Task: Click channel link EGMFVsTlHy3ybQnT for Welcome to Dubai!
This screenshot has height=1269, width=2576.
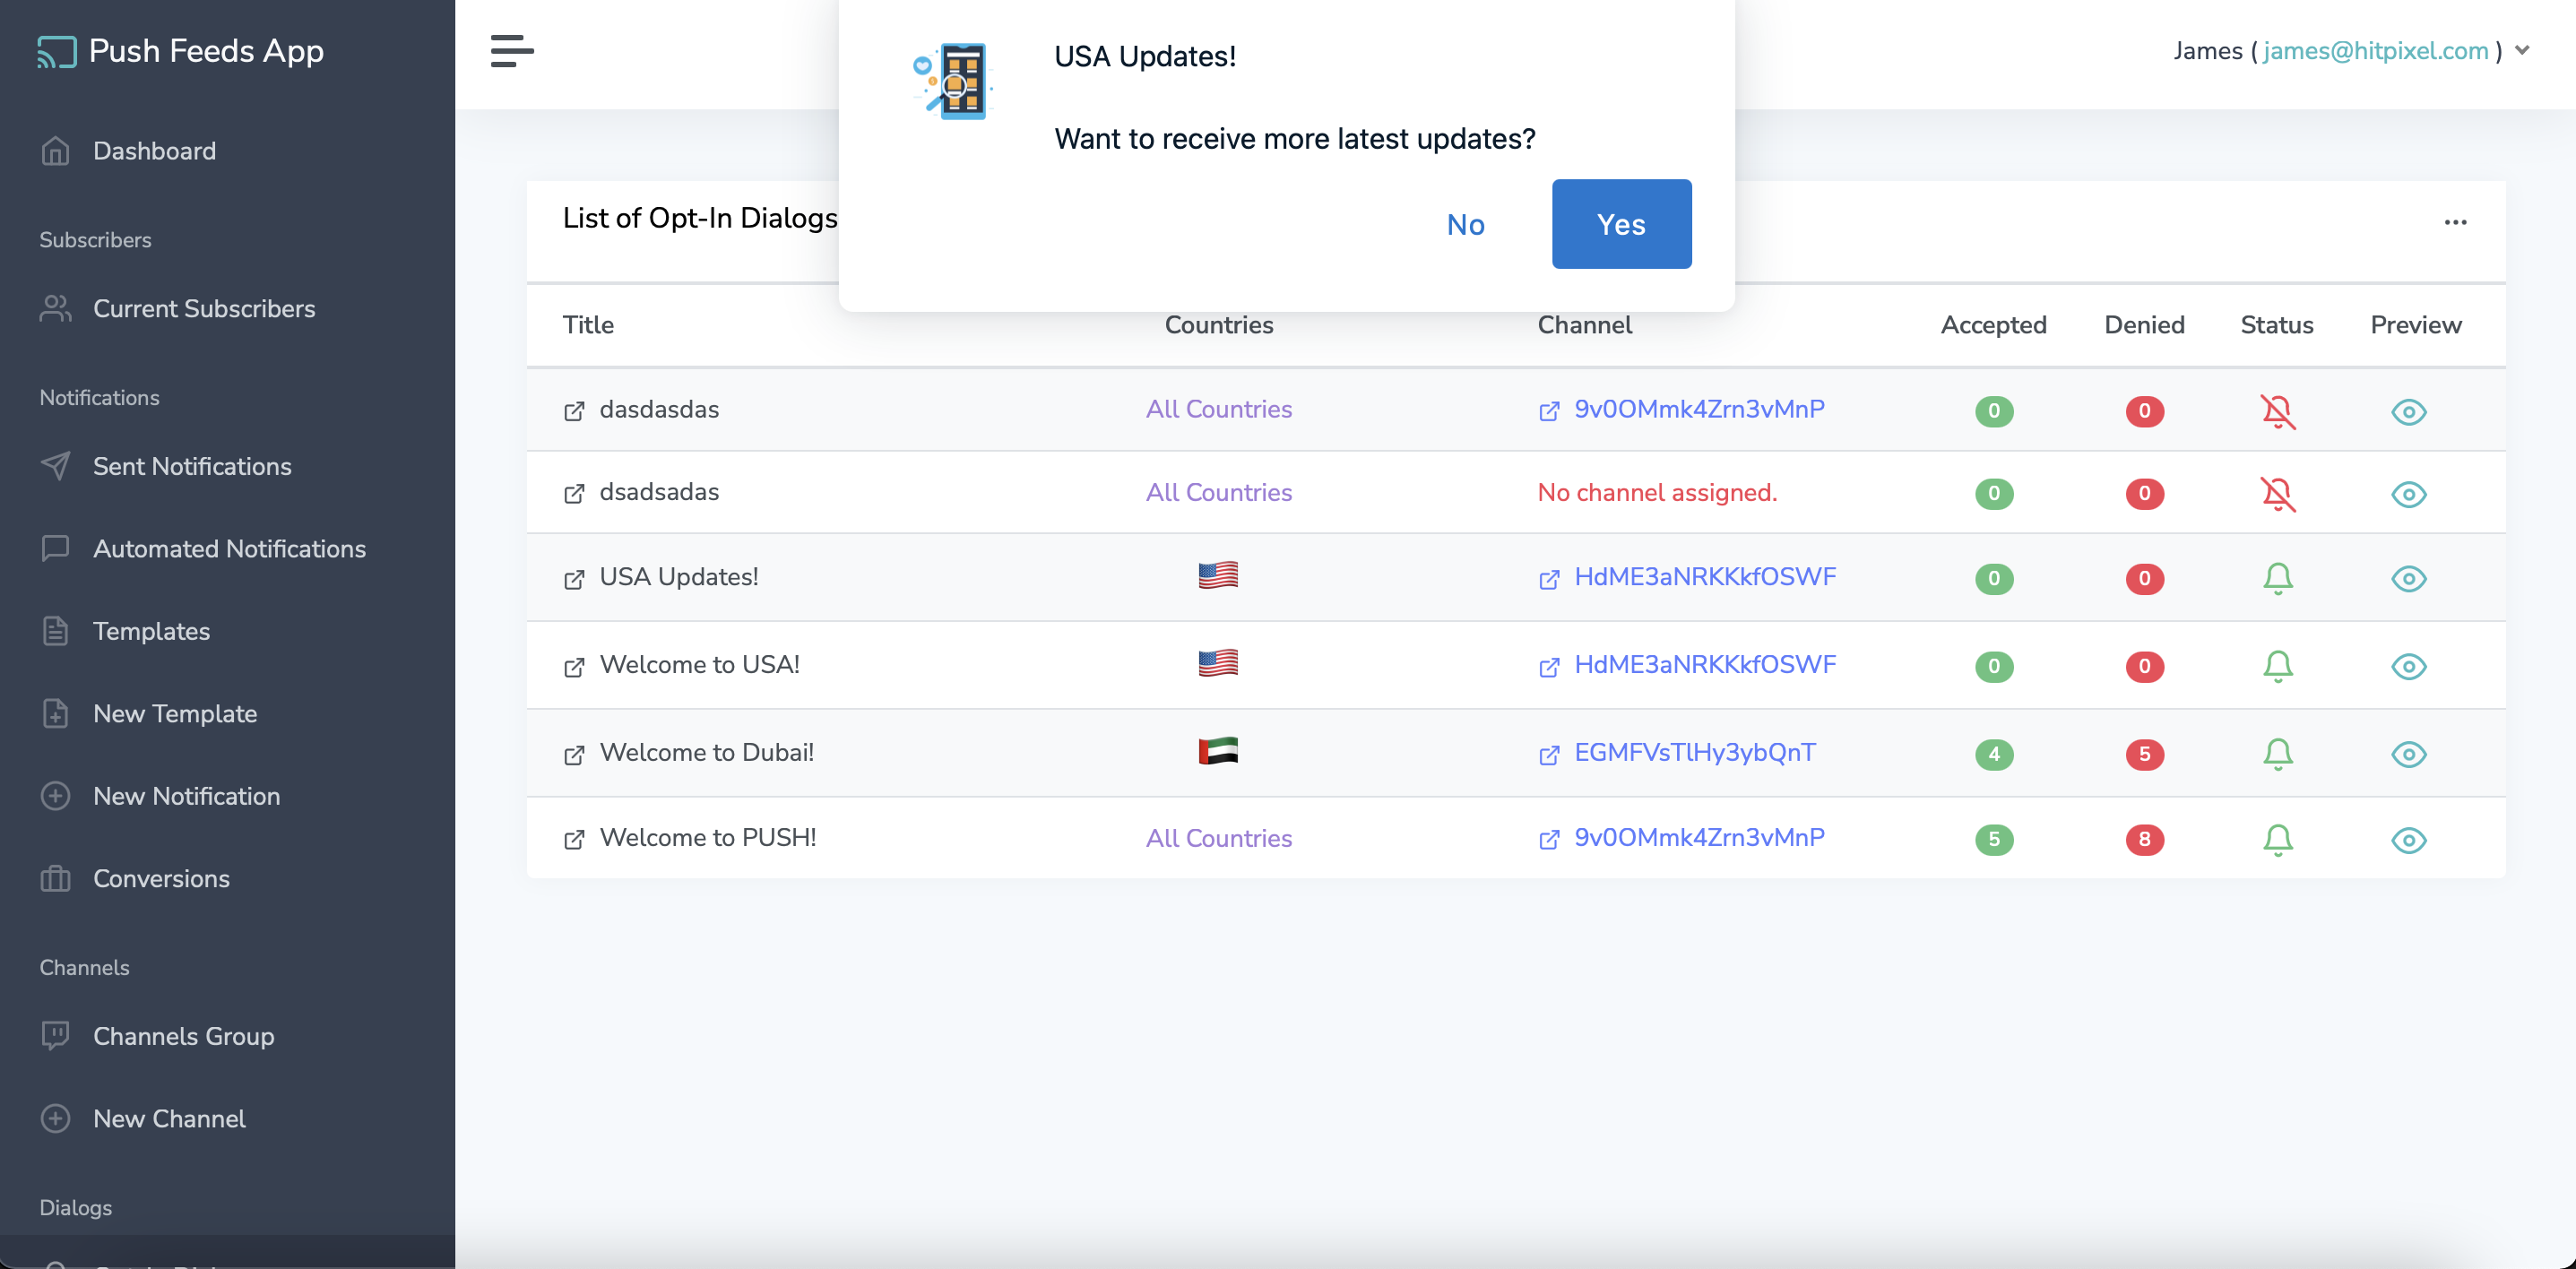Action: [1696, 752]
